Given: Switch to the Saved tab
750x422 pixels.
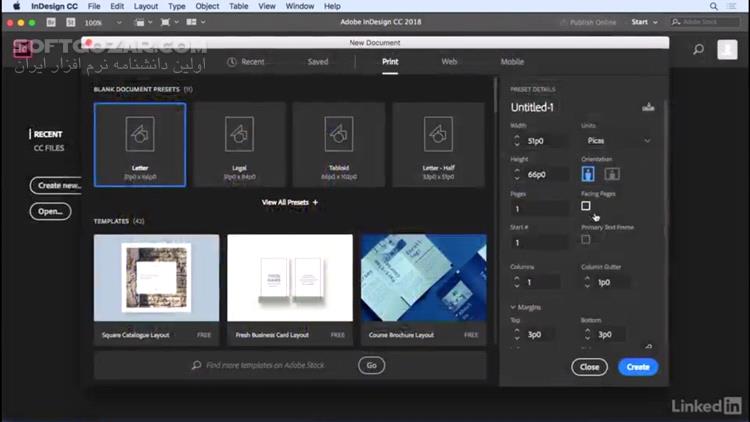Looking at the screenshot, I should coord(318,62).
